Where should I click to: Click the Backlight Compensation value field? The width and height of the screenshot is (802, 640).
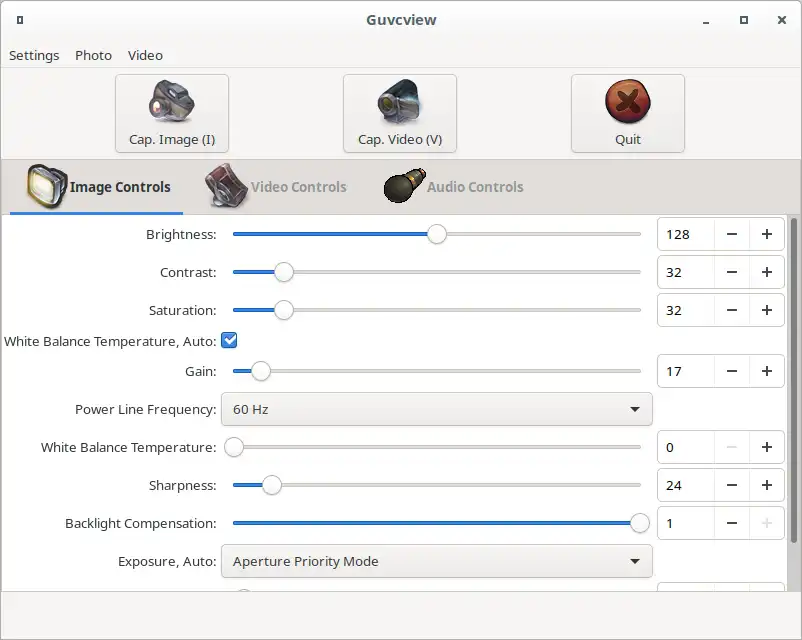pyautogui.click(x=686, y=523)
